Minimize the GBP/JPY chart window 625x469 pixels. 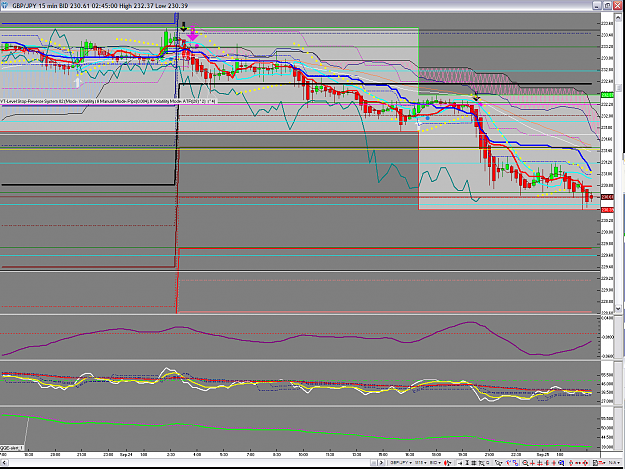tap(597, 6)
